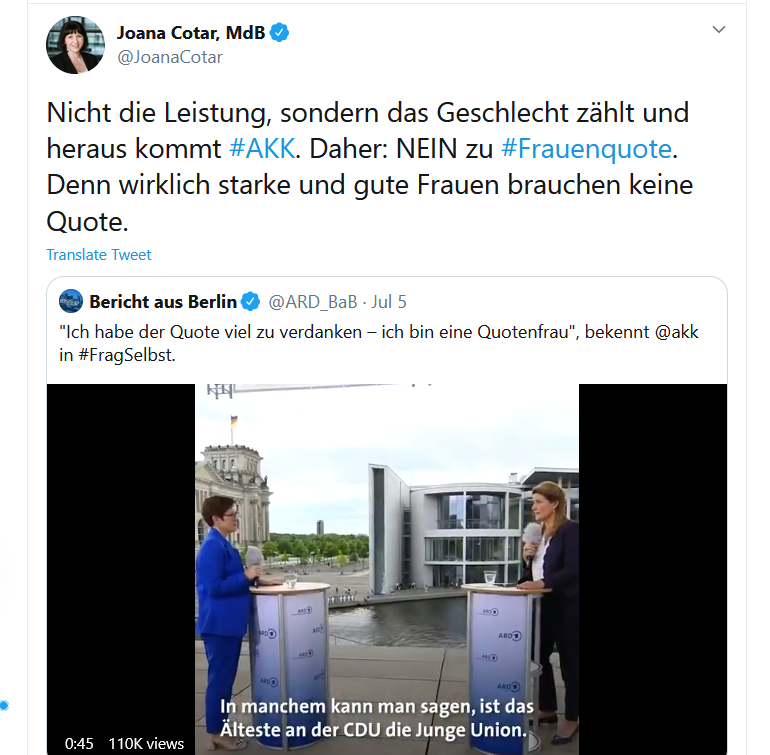Image resolution: width=770 pixels, height=755 pixels.
Task: Open the @JoanaCotar handle
Action: [x=170, y=57]
